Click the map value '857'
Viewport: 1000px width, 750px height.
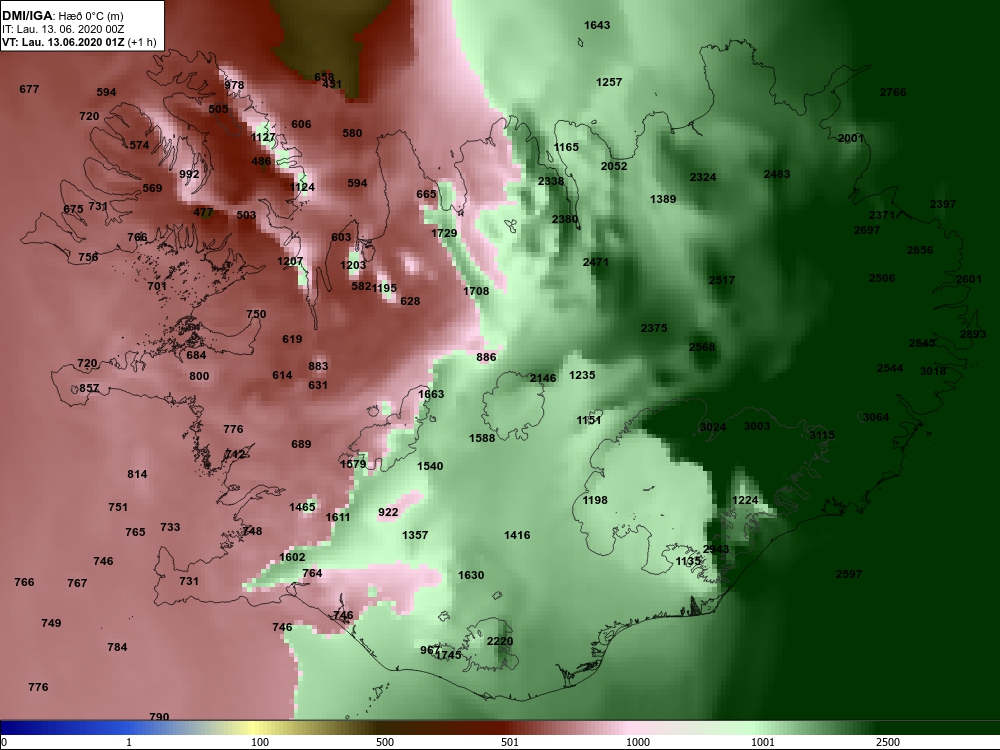tap(89, 388)
